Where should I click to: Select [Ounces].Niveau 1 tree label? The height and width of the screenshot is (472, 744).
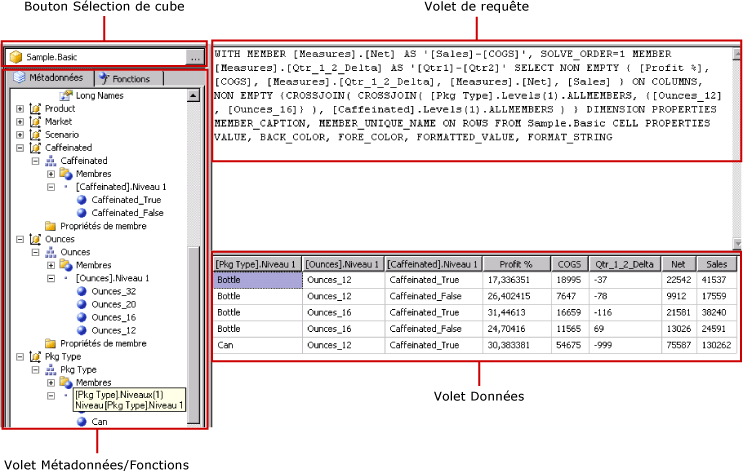pos(112,278)
